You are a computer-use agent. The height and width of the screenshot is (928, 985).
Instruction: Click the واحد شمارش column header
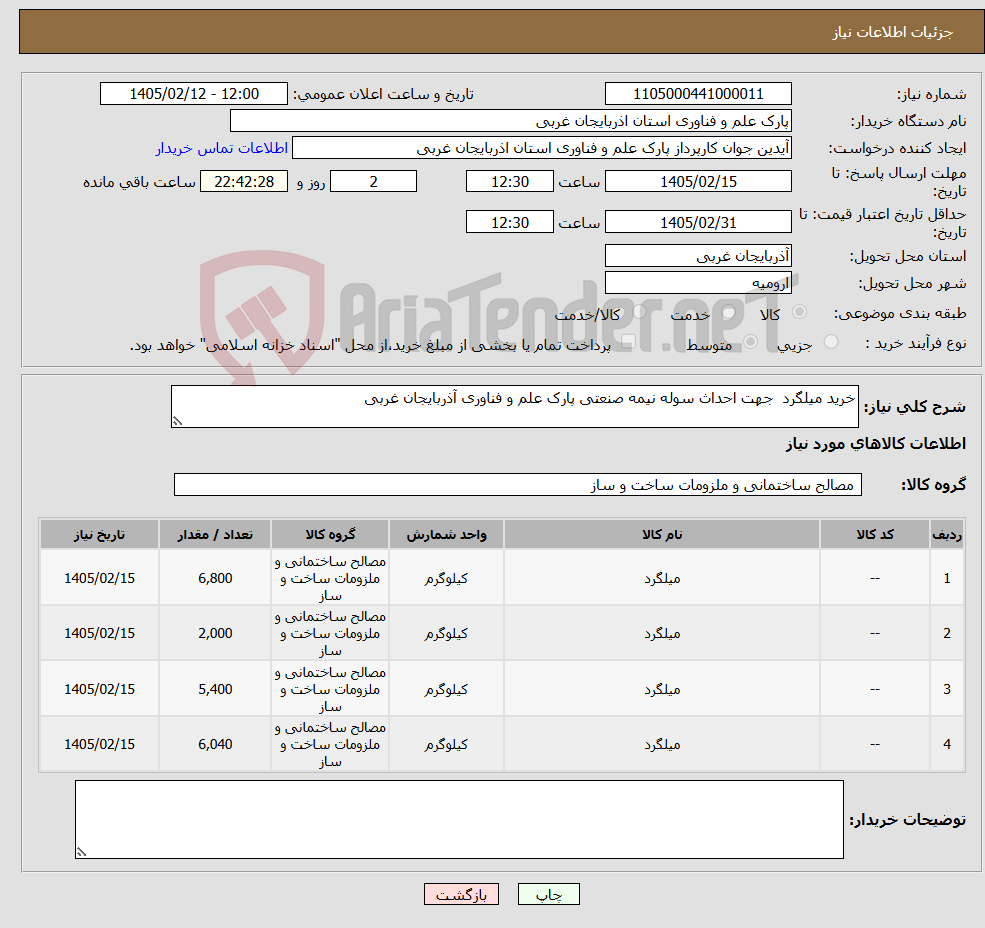click(x=446, y=535)
